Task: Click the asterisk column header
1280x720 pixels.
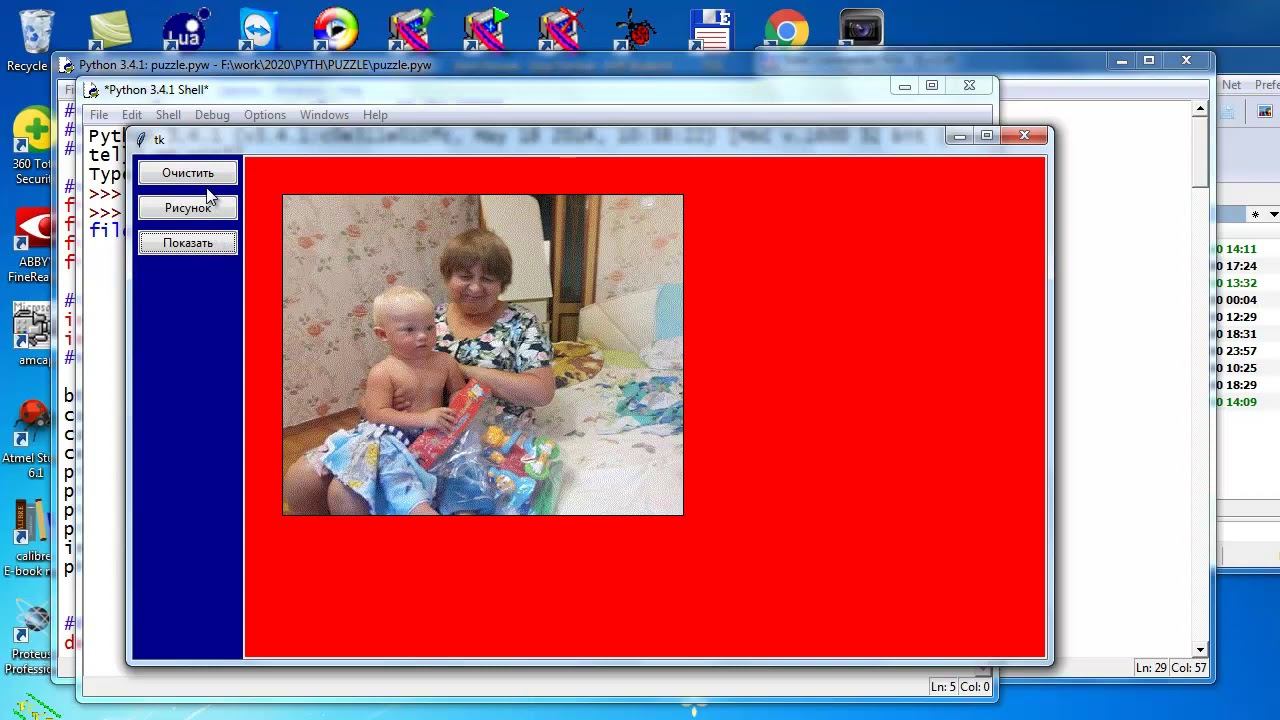Action: (x=1255, y=214)
